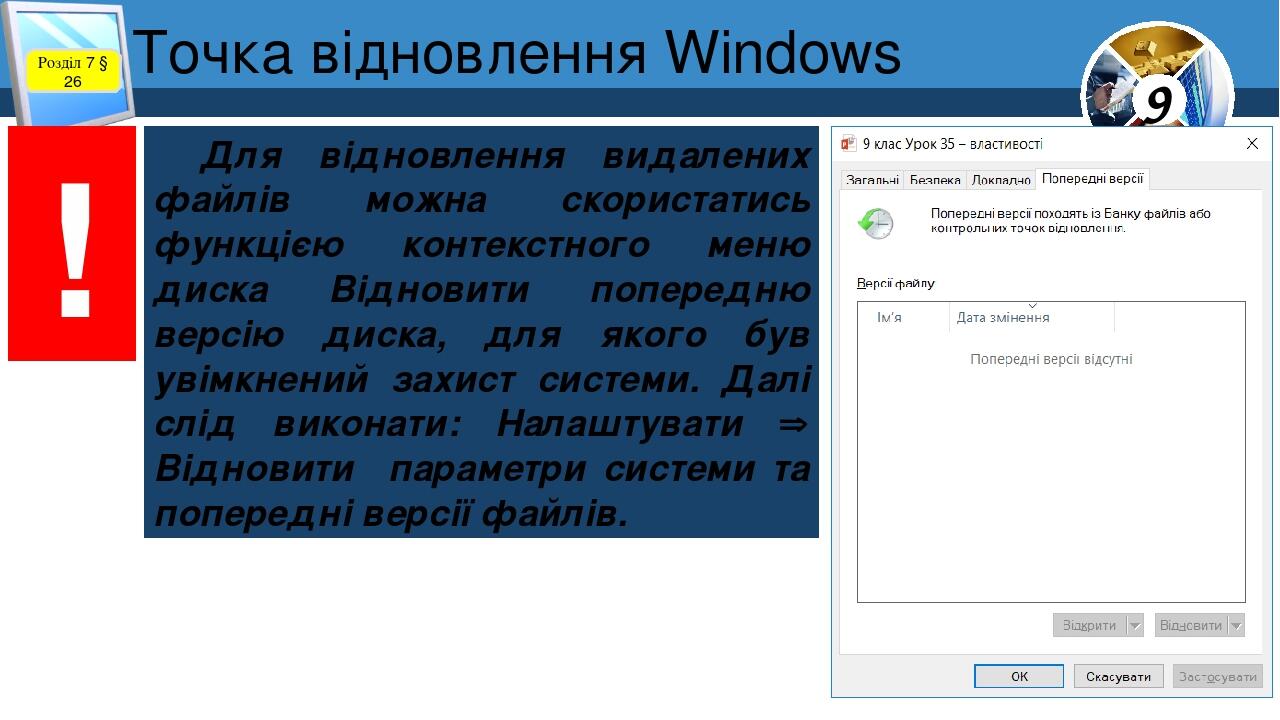The image size is (1280, 720).
Task: Click the previous versions clock icon
Action: [875, 223]
